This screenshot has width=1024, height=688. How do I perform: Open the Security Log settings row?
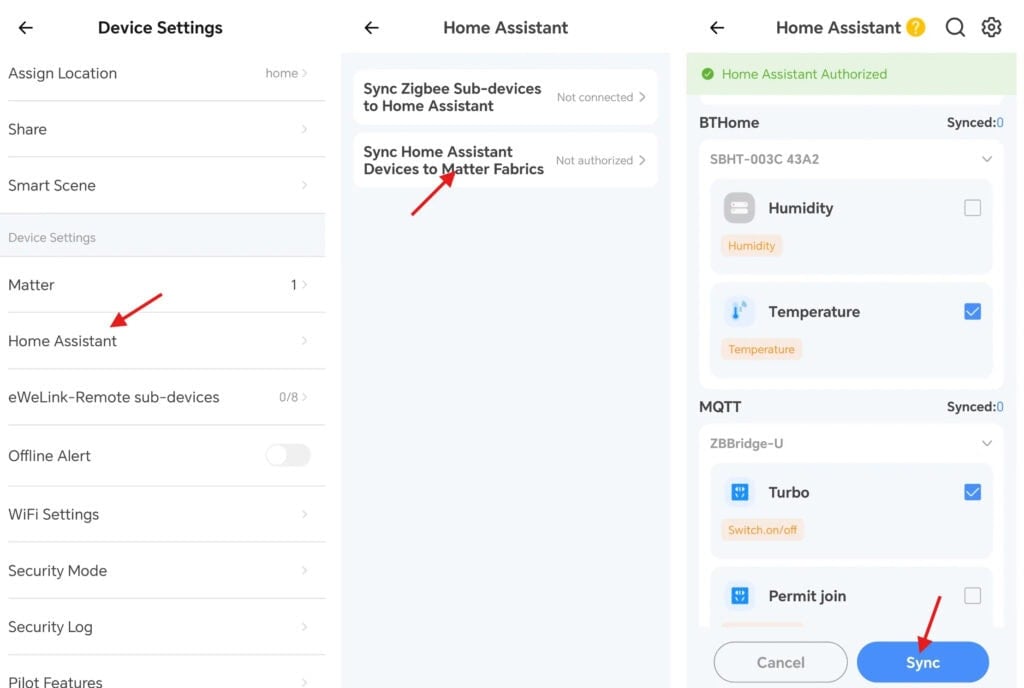(165, 627)
